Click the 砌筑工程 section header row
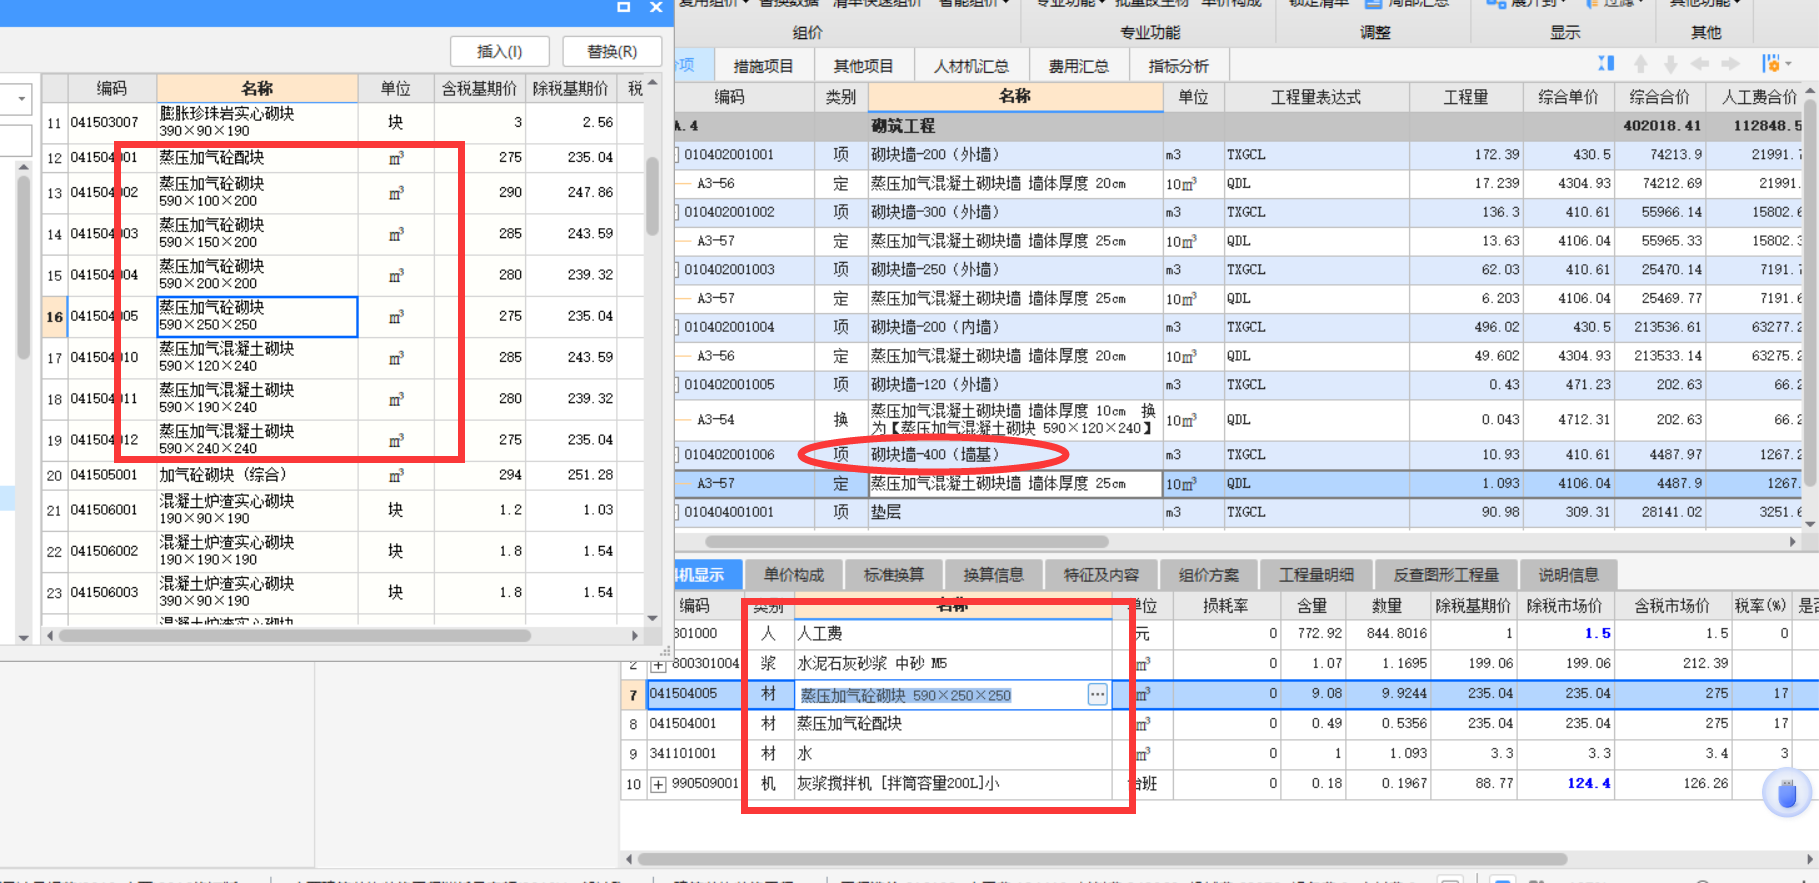Image resolution: width=1819 pixels, height=883 pixels. pos(1240,126)
